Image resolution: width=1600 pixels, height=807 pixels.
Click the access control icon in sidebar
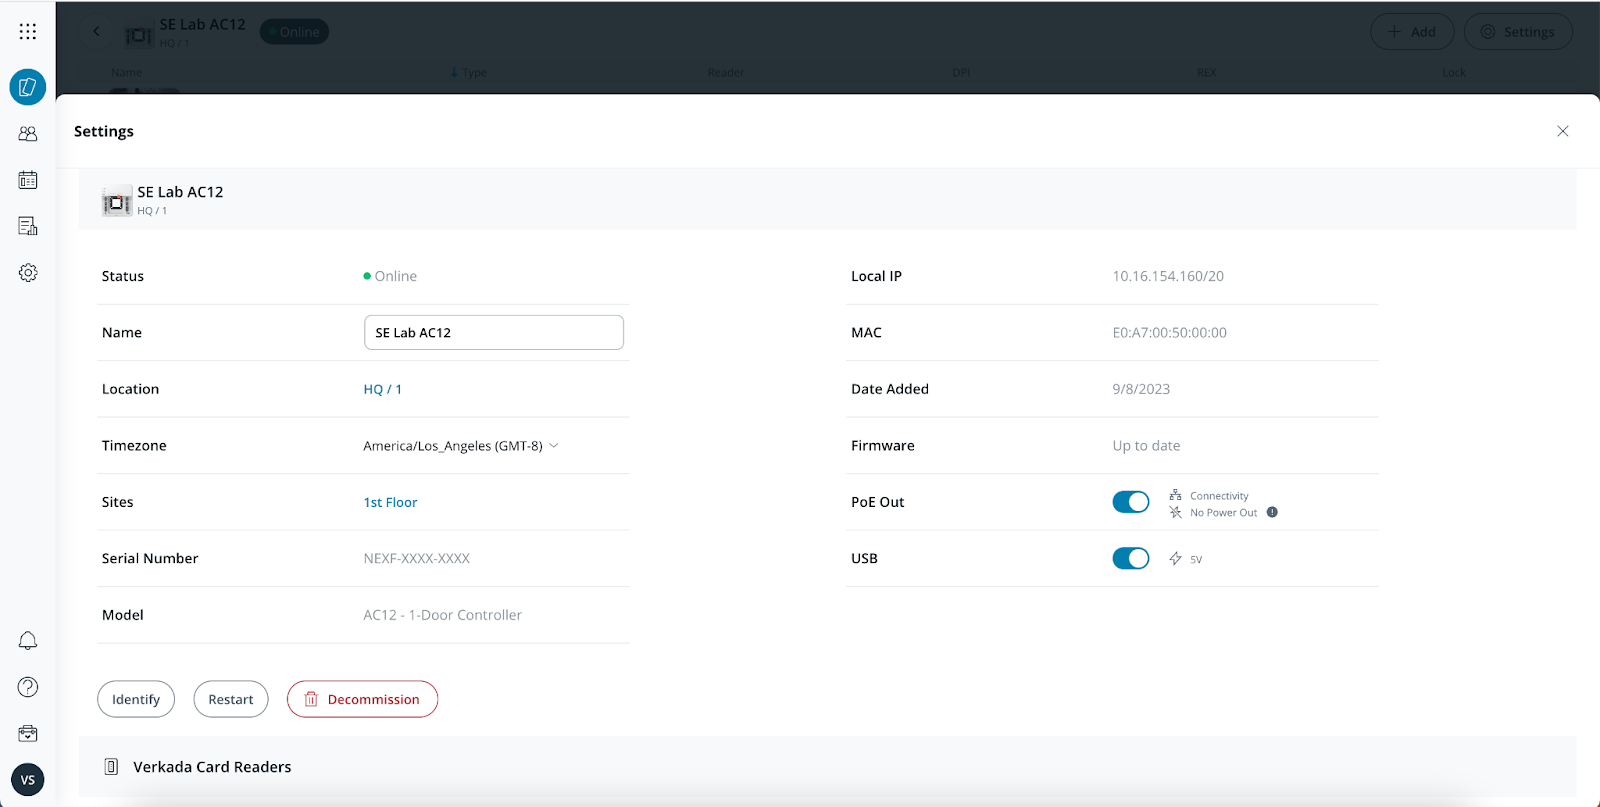tap(28, 87)
